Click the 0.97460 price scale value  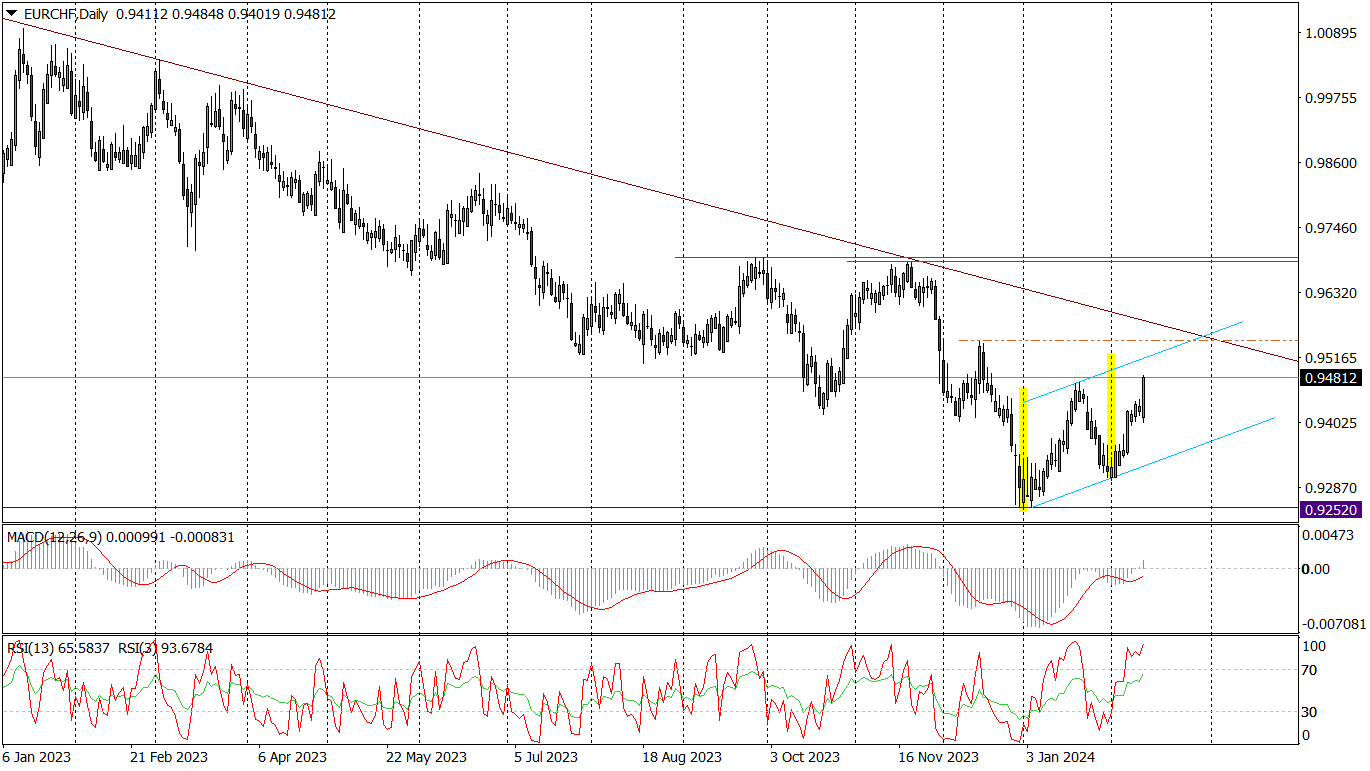pyautogui.click(x=1331, y=228)
